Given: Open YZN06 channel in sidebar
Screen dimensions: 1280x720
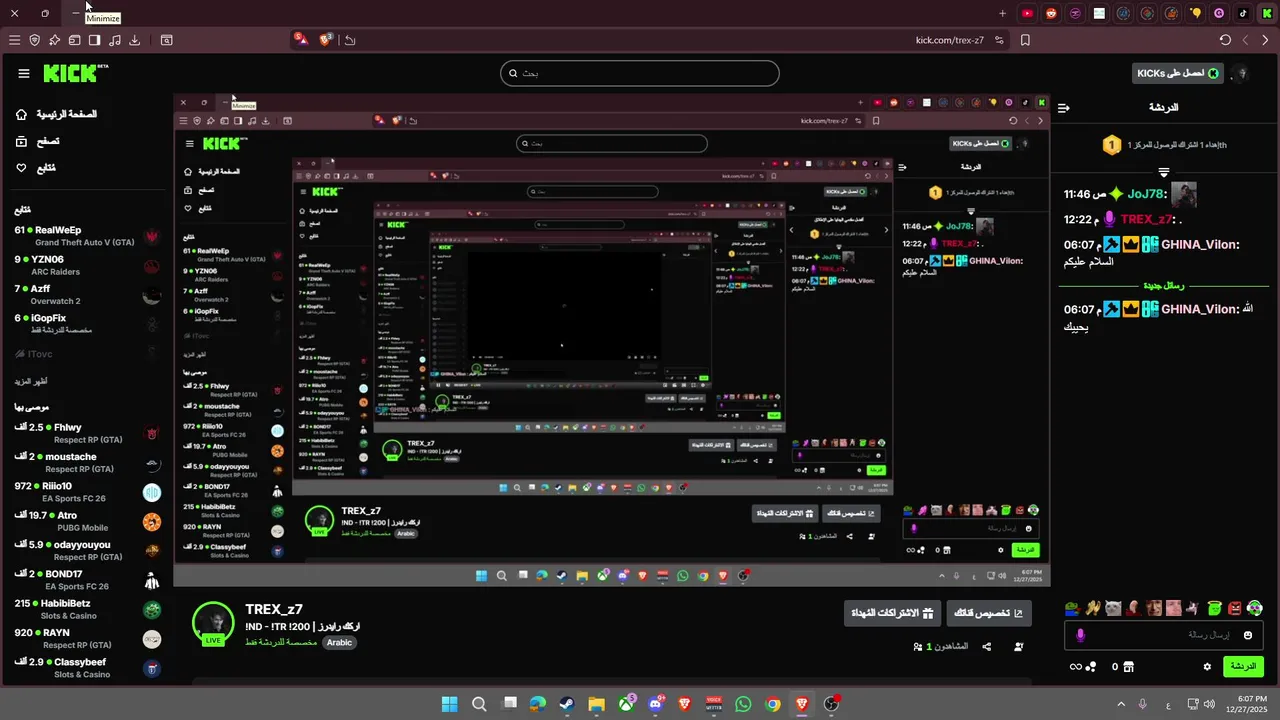Looking at the screenshot, I should pyautogui.click(x=87, y=265).
